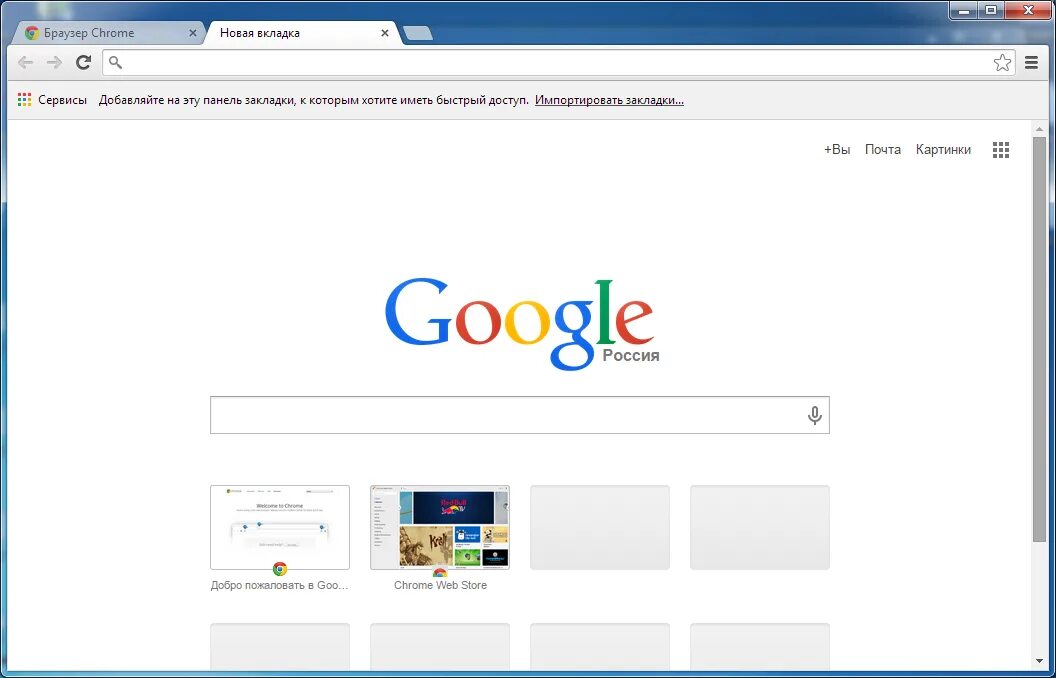
Task: Open a new tab with the tab button
Action: tap(418, 33)
